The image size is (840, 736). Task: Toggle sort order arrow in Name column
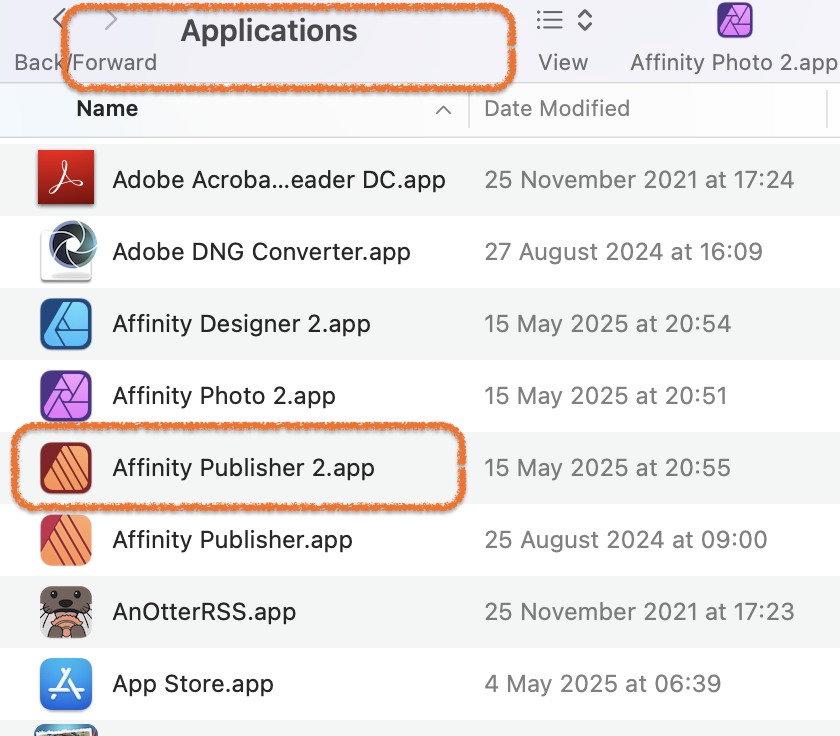tap(443, 110)
